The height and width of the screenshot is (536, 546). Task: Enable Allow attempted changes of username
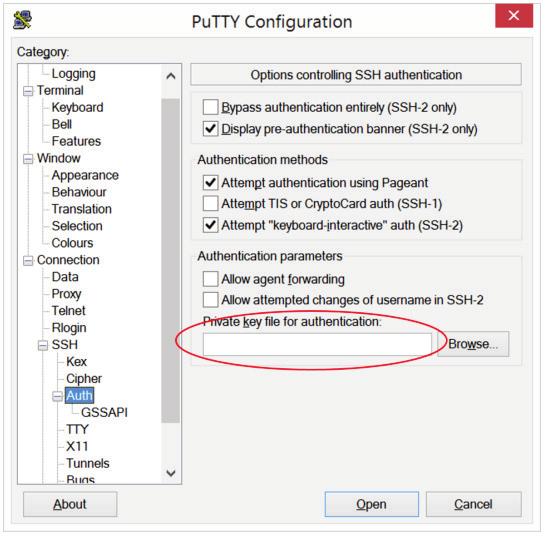click(x=211, y=300)
